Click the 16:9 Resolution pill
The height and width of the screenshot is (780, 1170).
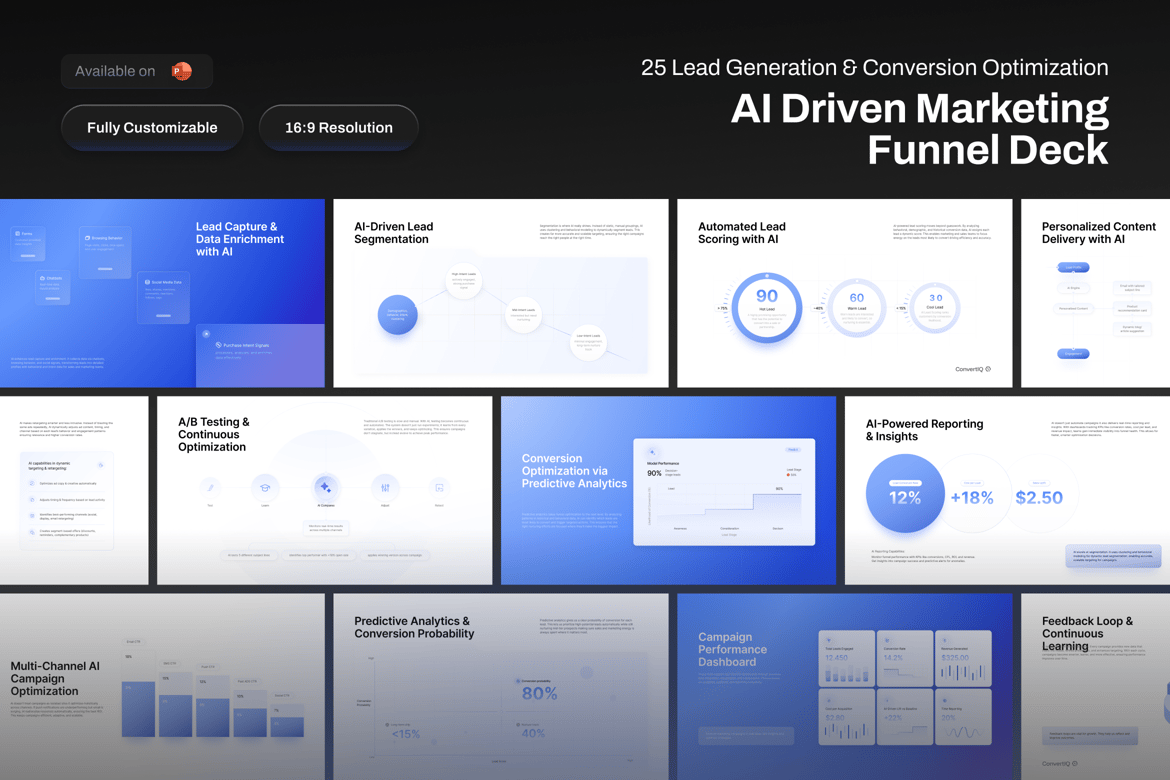339,128
